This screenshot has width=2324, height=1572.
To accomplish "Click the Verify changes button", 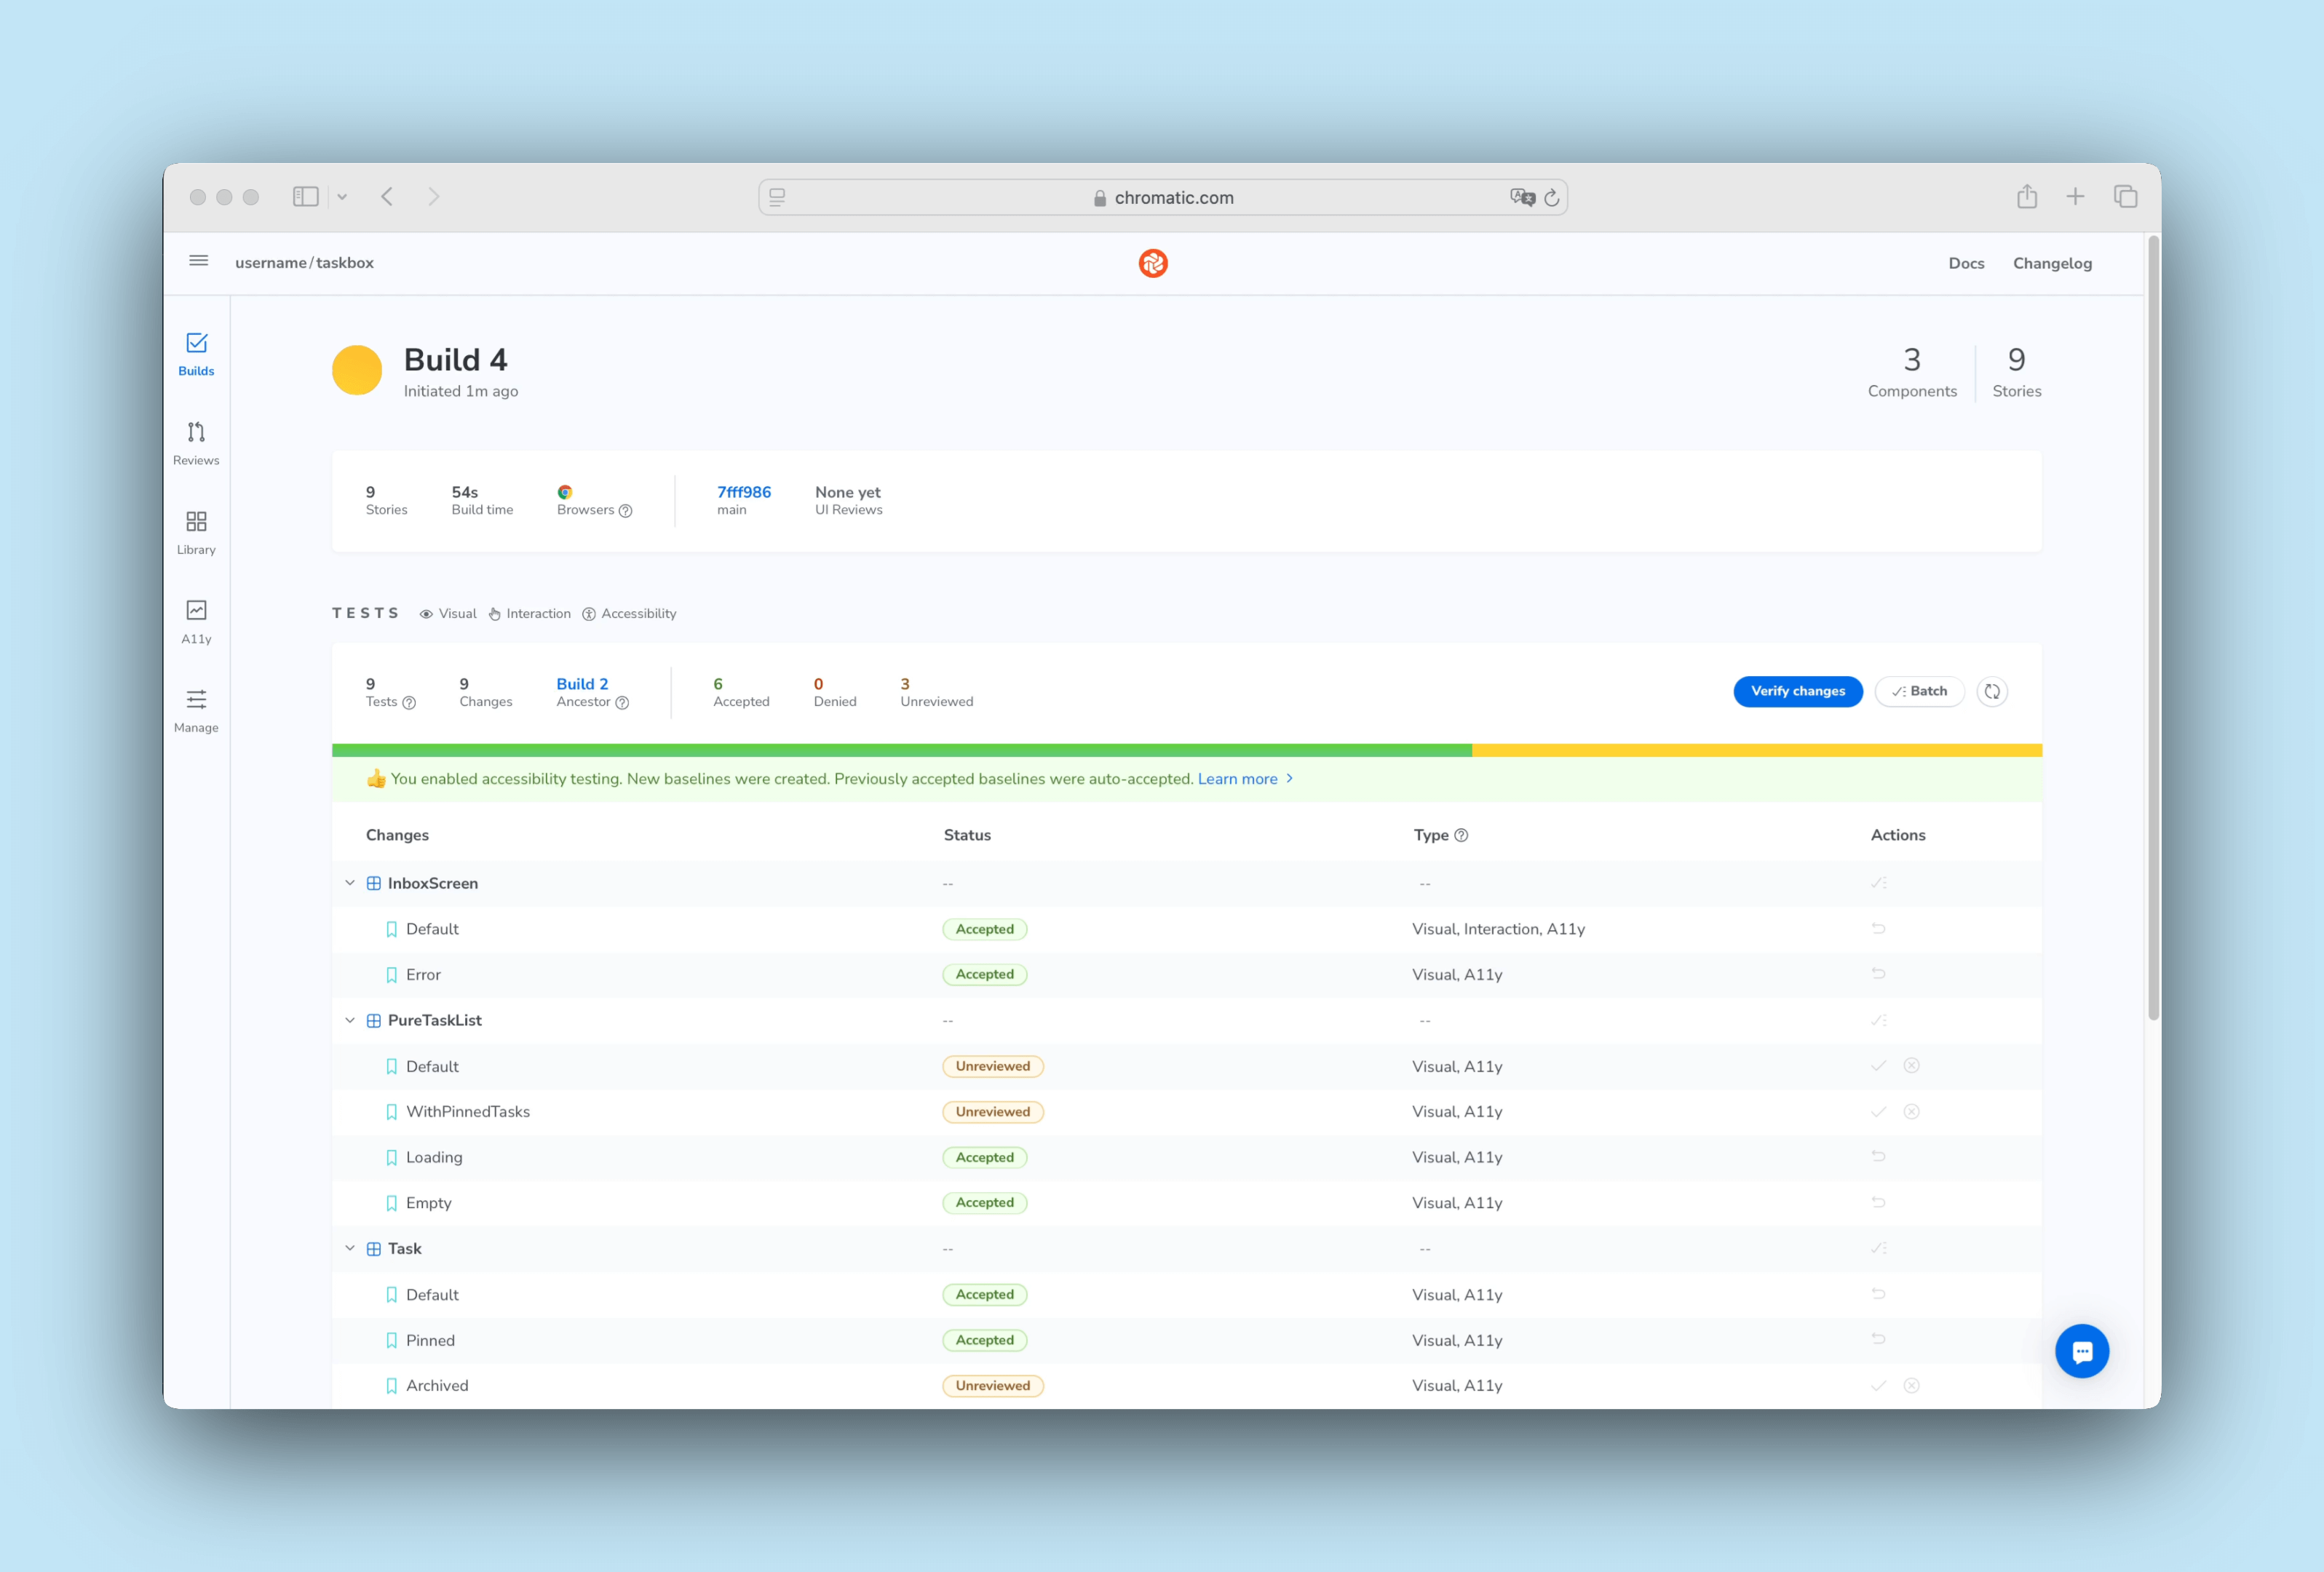I will tap(1797, 691).
